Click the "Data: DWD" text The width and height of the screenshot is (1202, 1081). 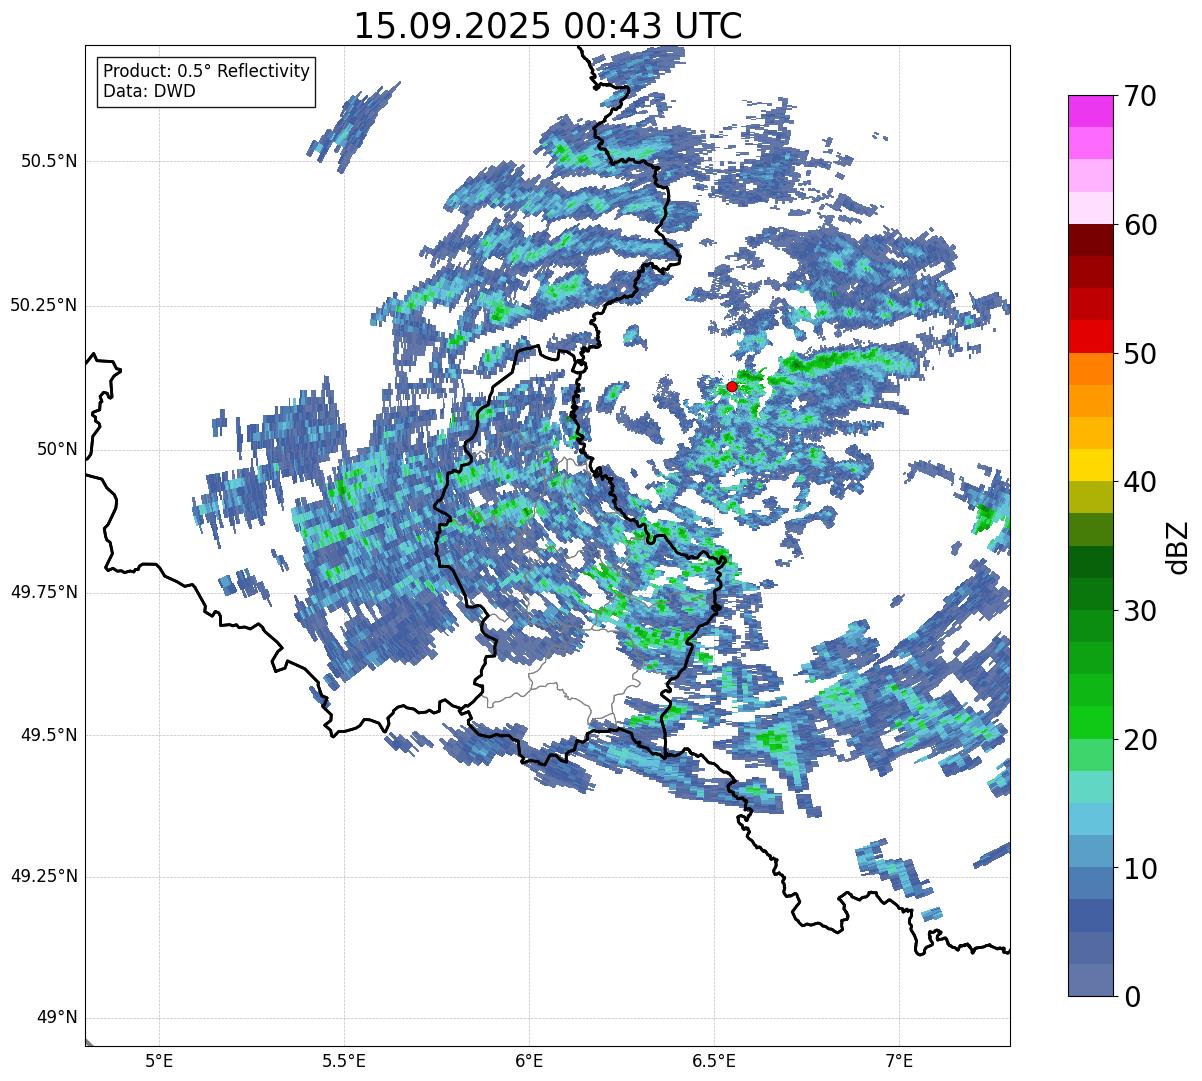point(149,91)
